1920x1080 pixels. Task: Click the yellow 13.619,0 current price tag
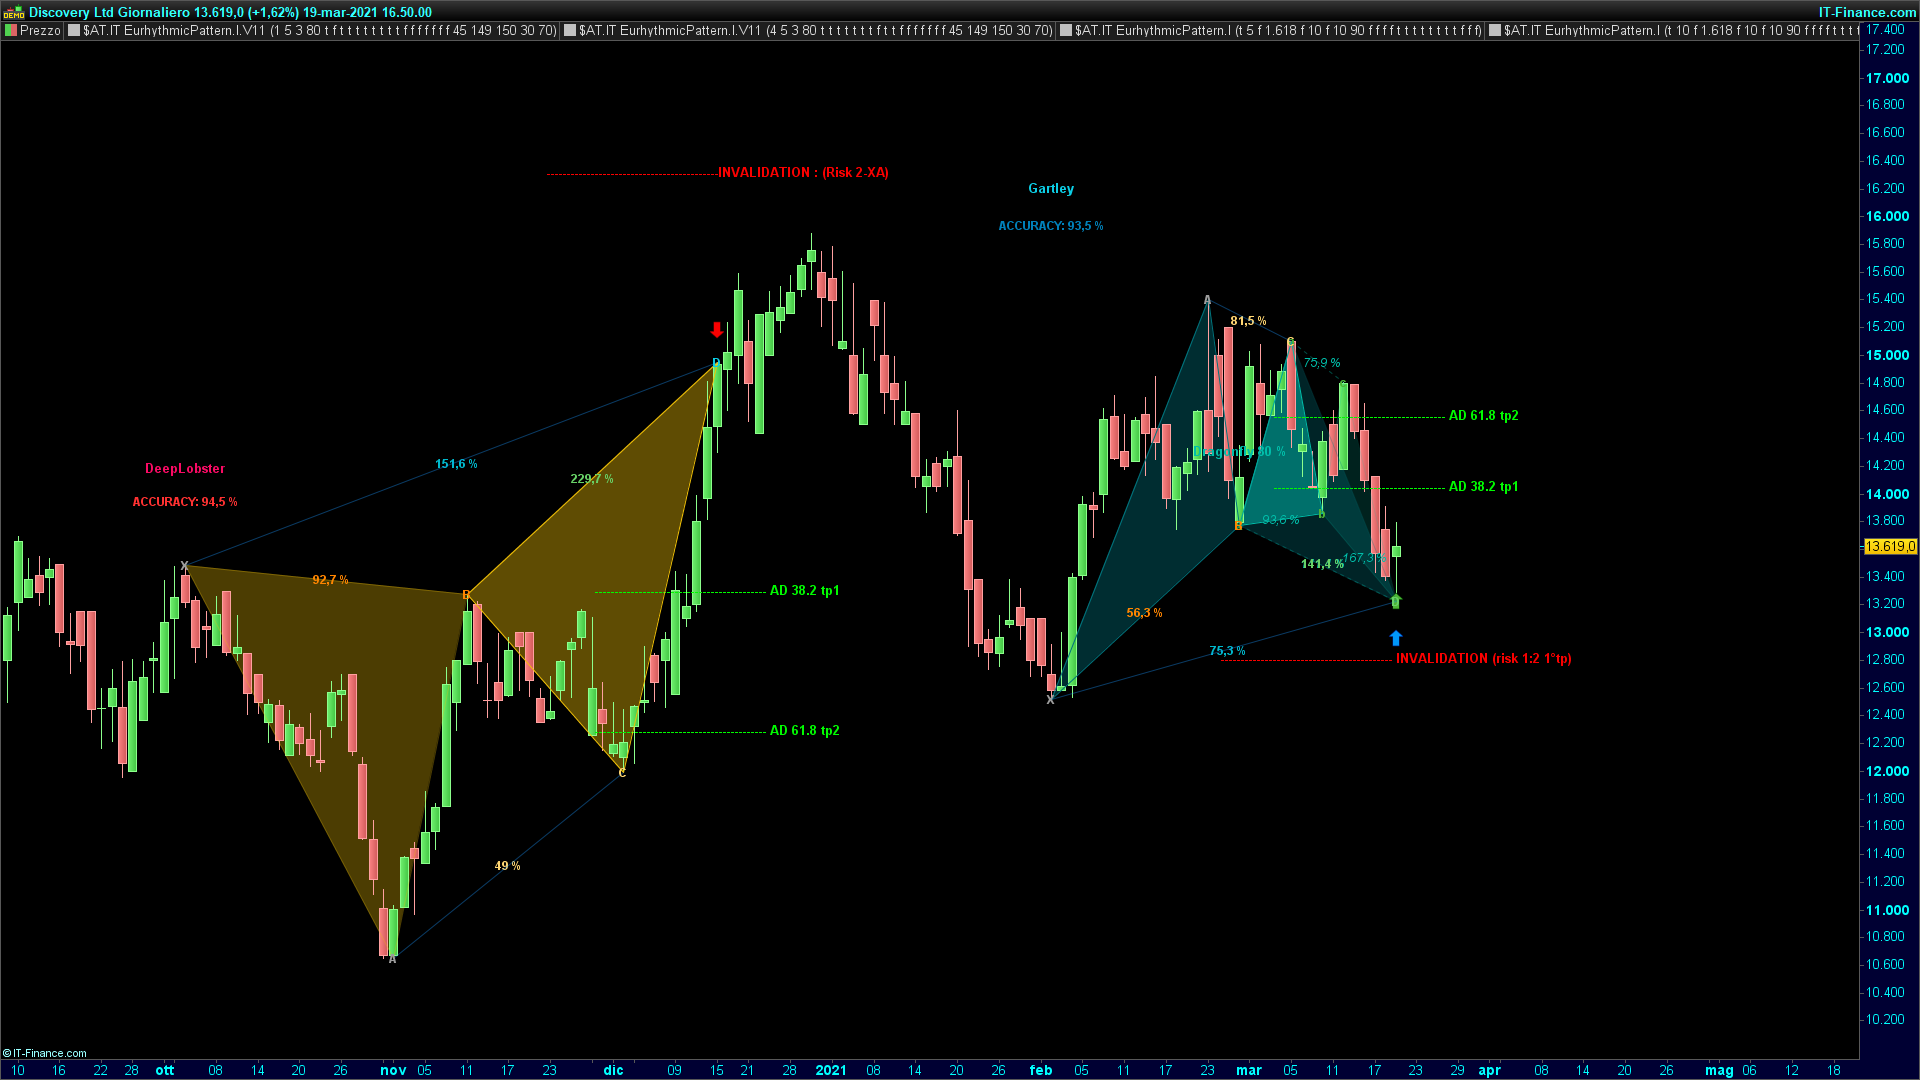tap(1890, 546)
